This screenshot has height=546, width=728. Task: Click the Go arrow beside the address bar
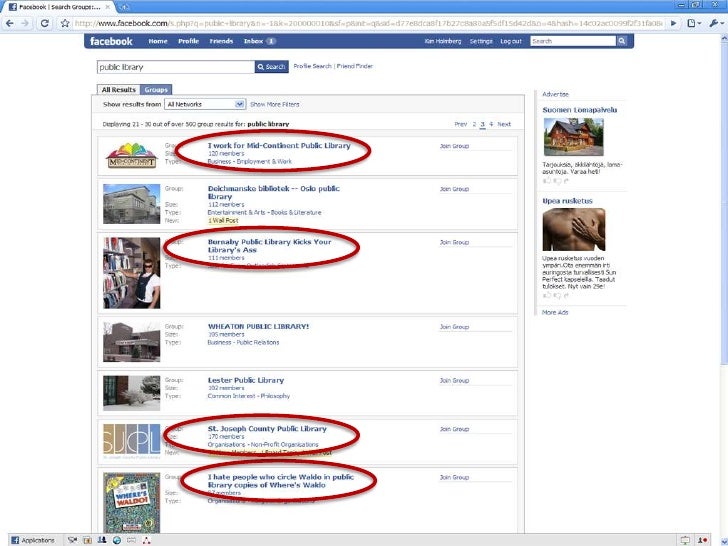click(x=674, y=23)
